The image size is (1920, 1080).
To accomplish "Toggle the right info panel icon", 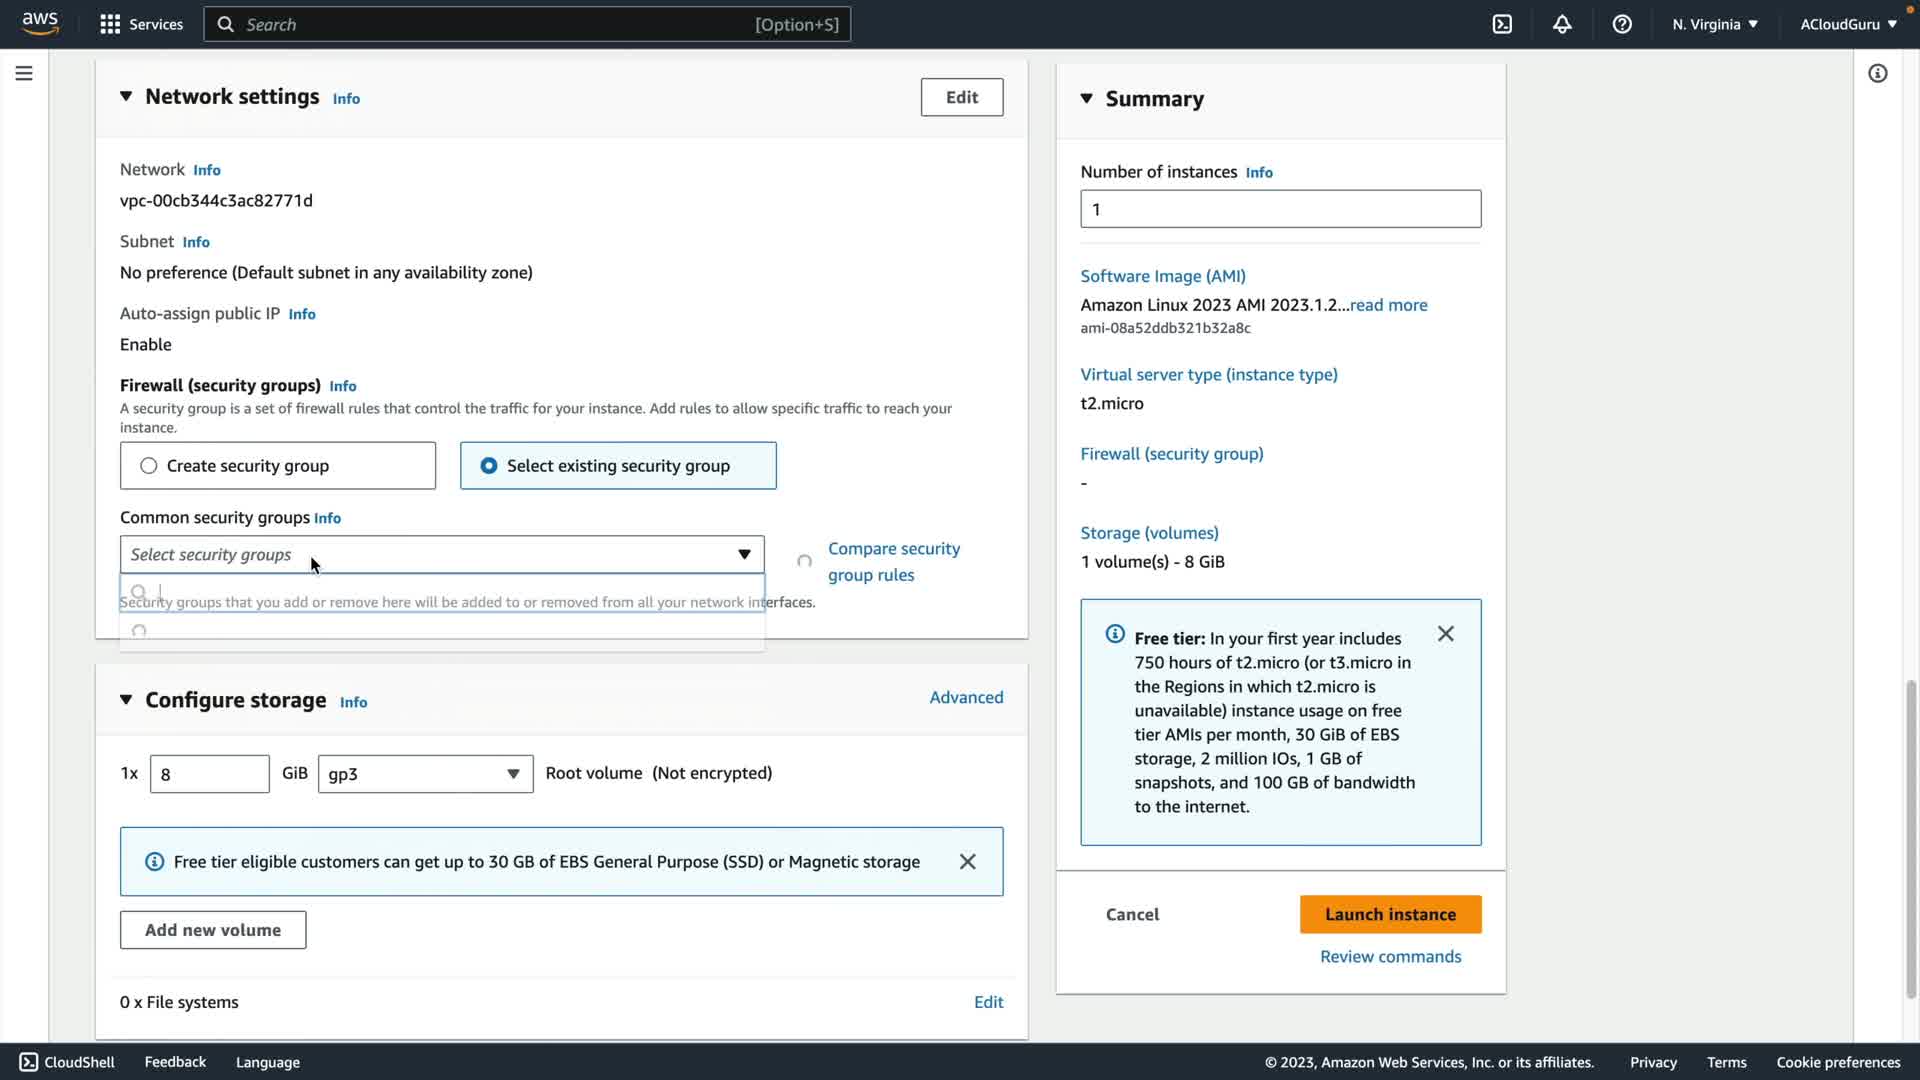I will (x=1877, y=73).
